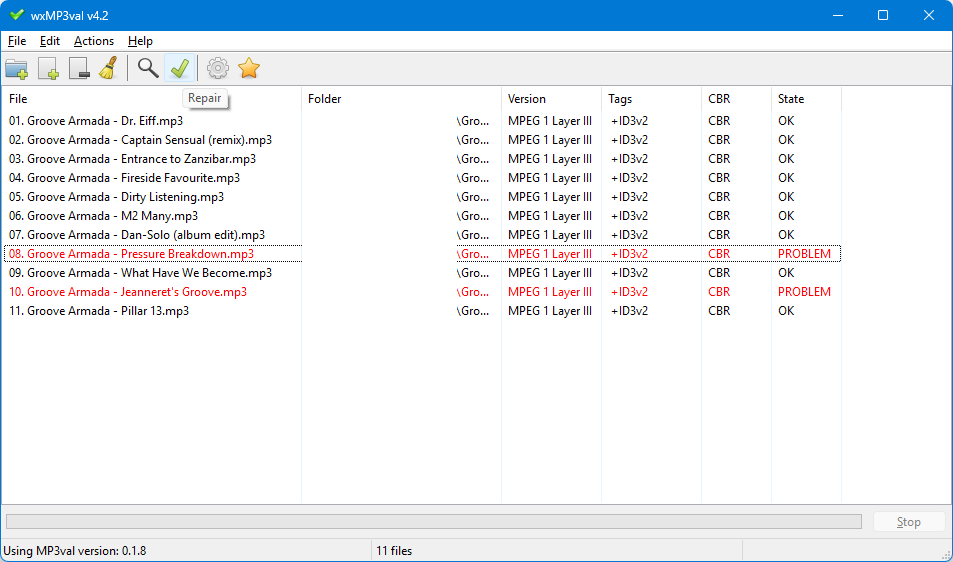The height and width of the screenshot is (562, 953).
Task: Open the Actions menu
Action: 94,41
